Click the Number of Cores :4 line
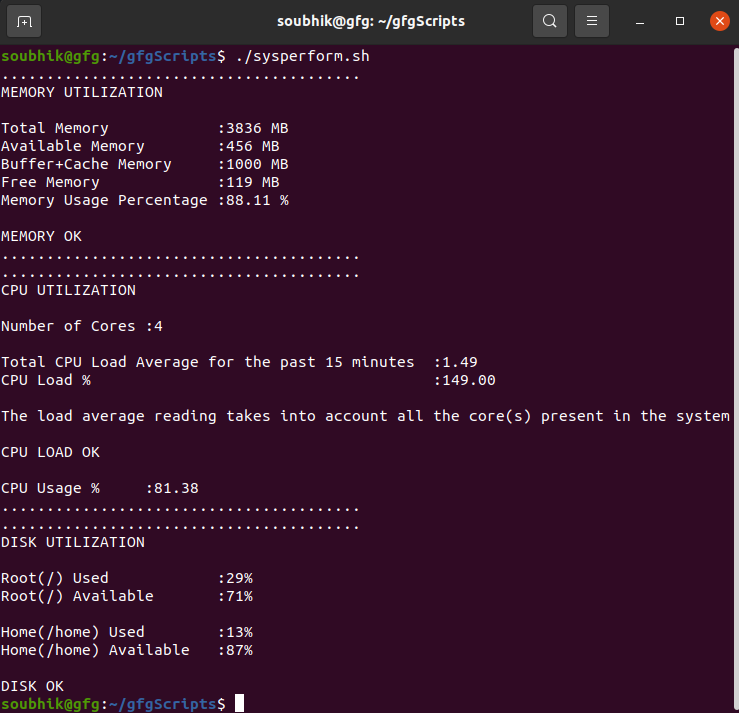Viewport: 739px width, 713px height. tap(82, 326)
